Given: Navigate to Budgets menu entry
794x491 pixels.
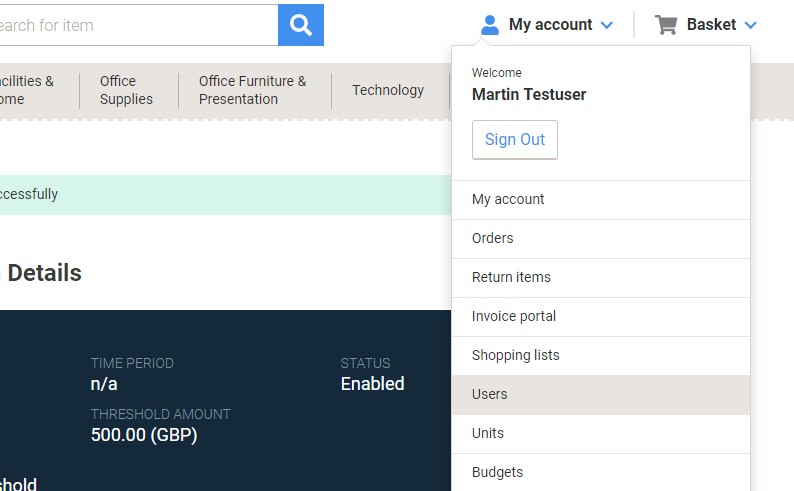Looking at the screenshot, I should 497,472.
